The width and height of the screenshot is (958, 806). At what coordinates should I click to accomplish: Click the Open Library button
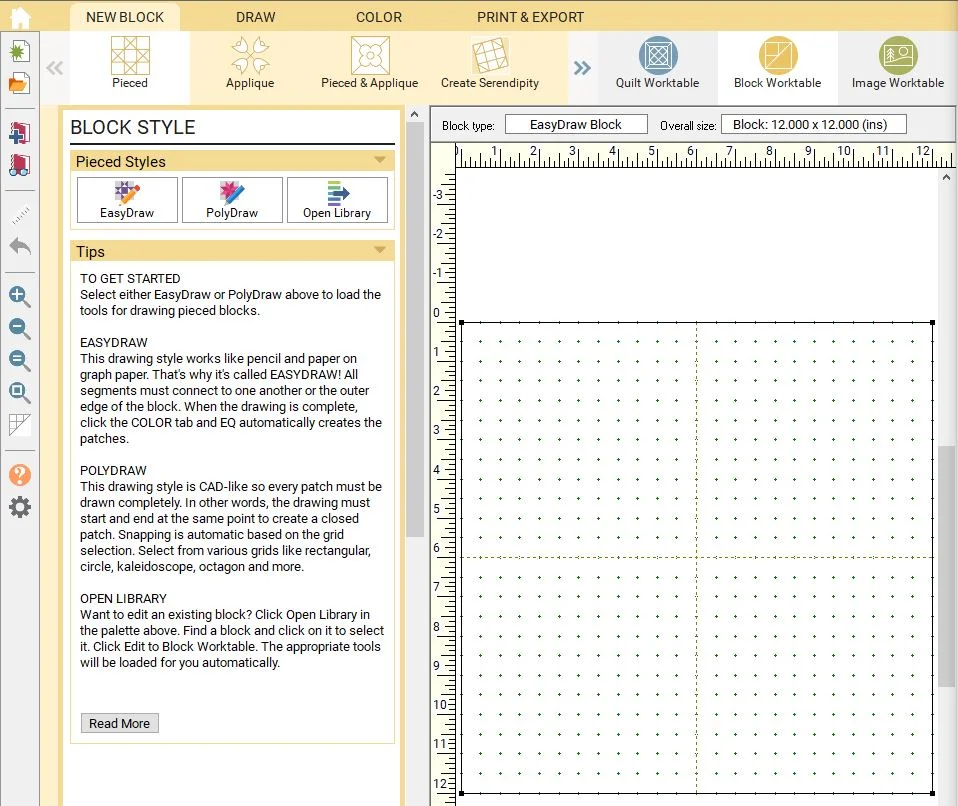(x=337, y=200)
